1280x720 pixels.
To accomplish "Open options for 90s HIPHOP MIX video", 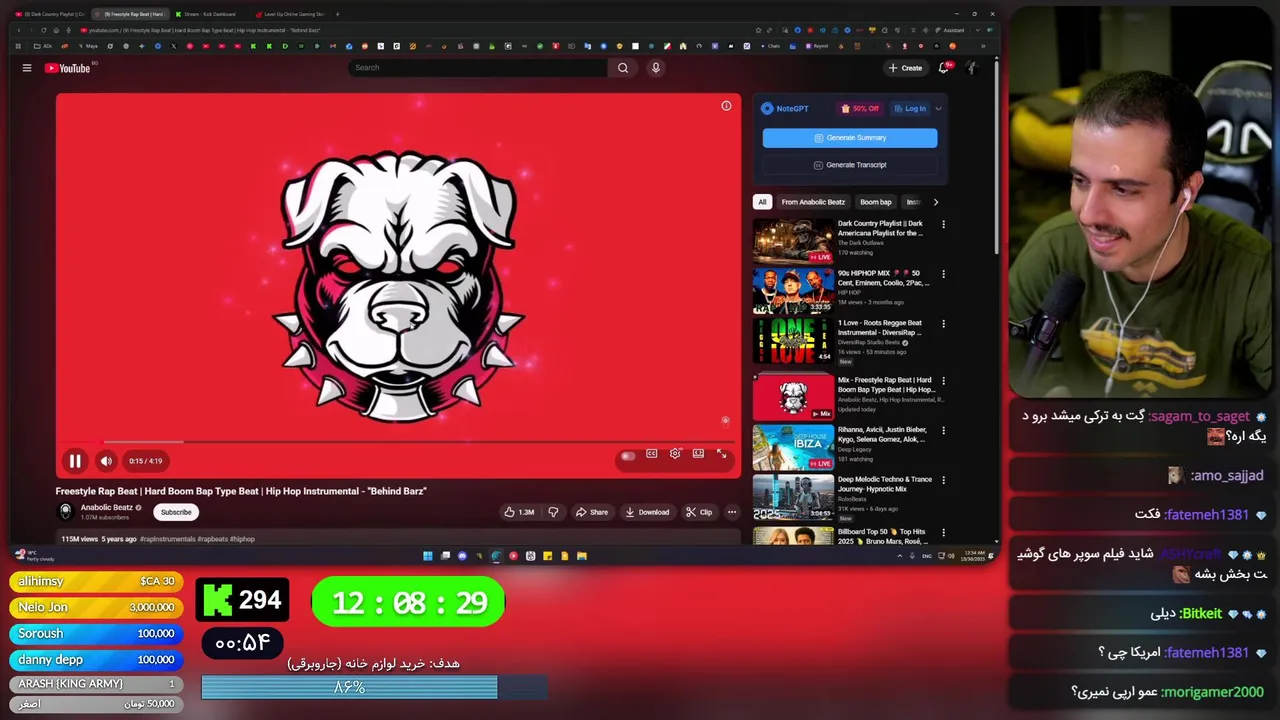I will (943, 274).
